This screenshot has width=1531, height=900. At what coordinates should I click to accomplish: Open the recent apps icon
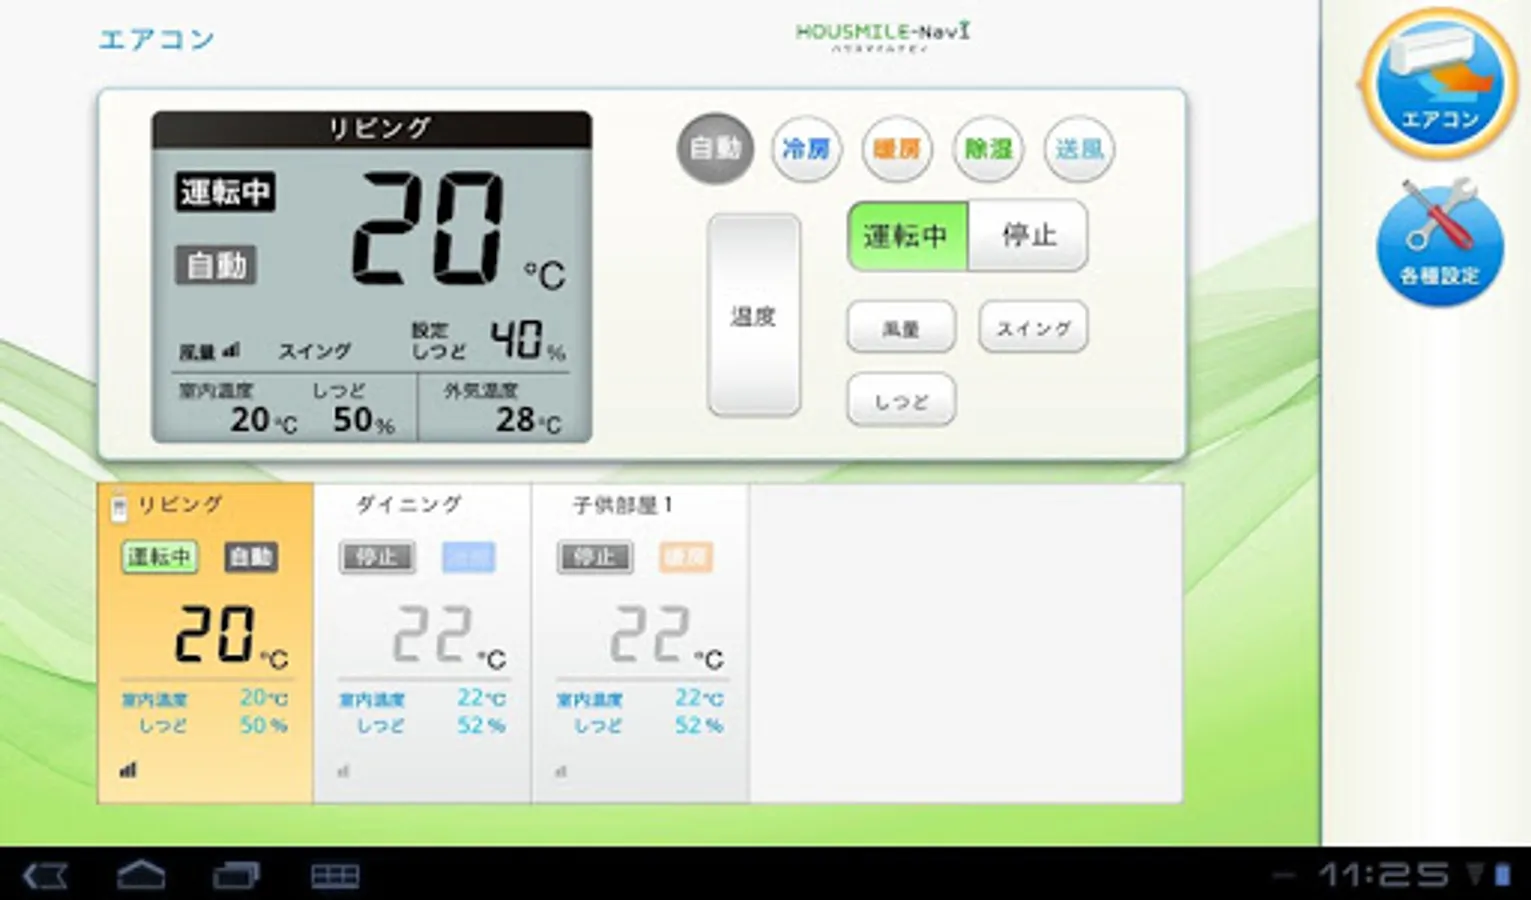(x=236, y=876)
